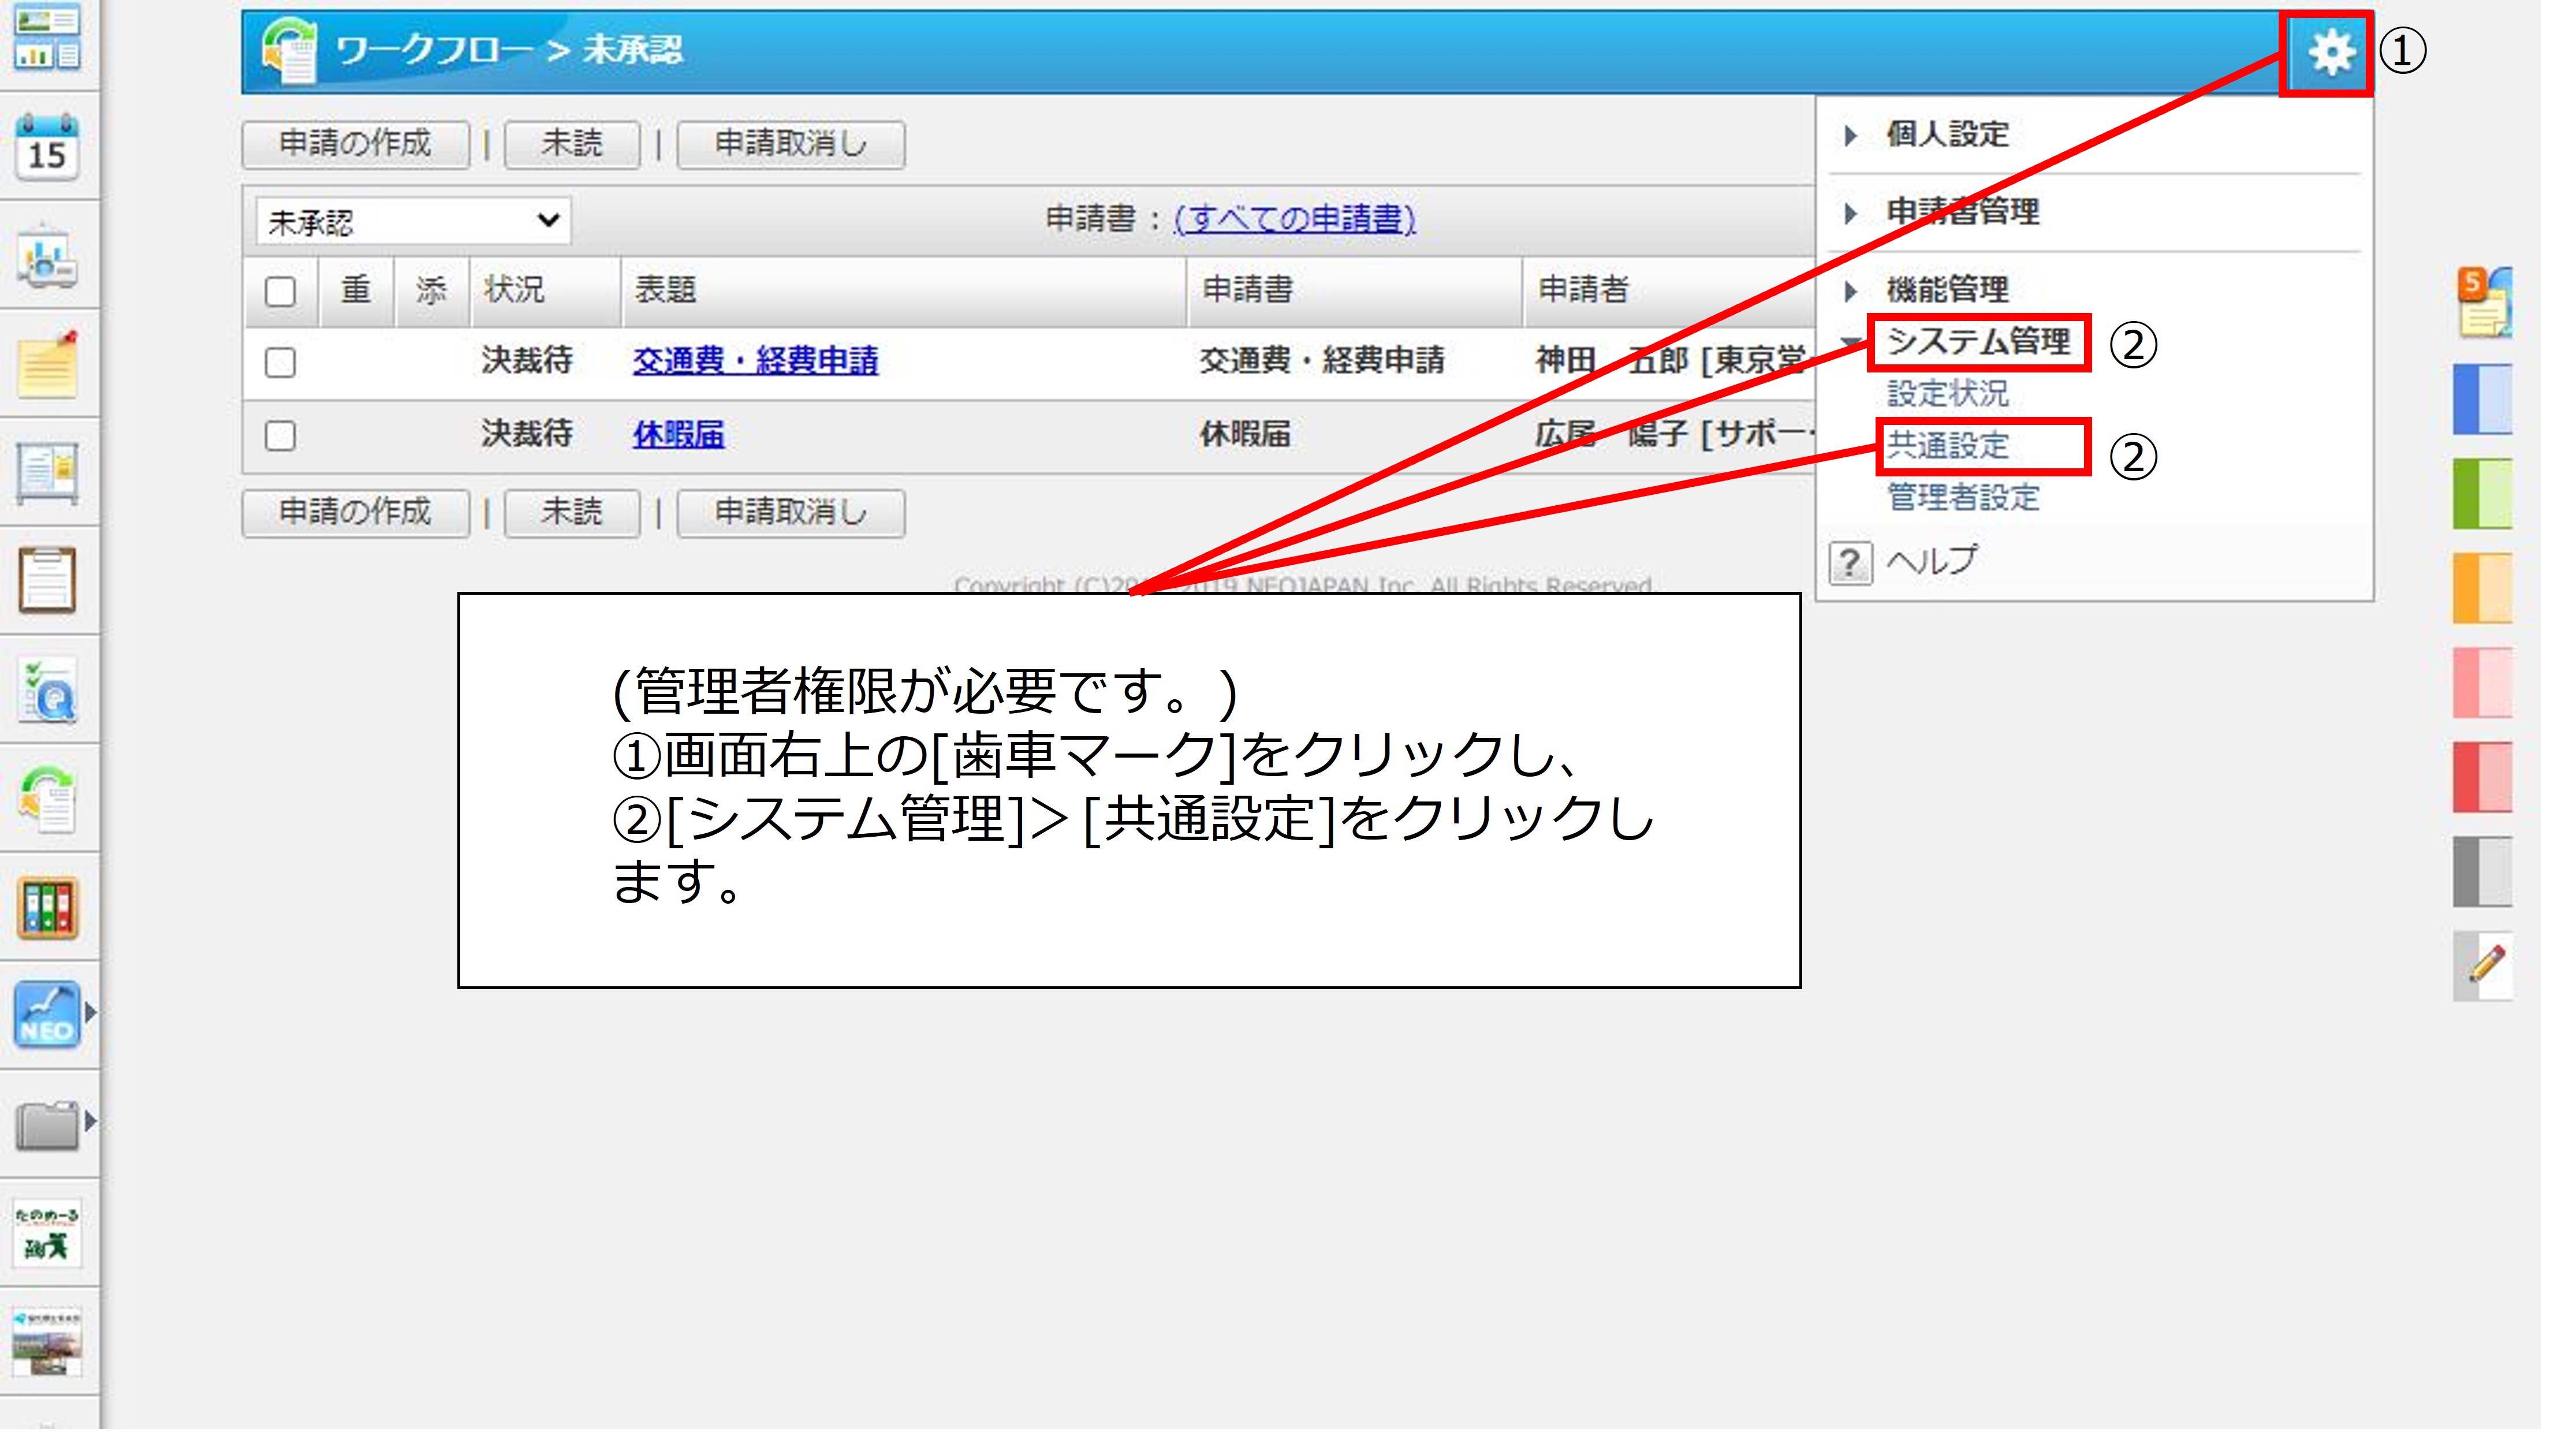Viewport: 2576px width, 1443px height.
Task: Select 共通設定 in the system menu
Action: pos(1948,446)
